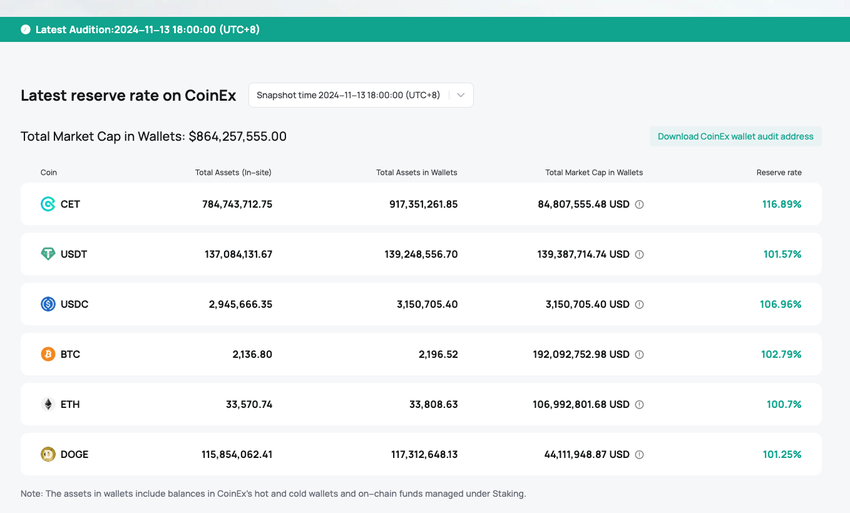Click info icon beside USDT market cap
The width and height of the screenshot is (850, 513).
coord(640,254)
